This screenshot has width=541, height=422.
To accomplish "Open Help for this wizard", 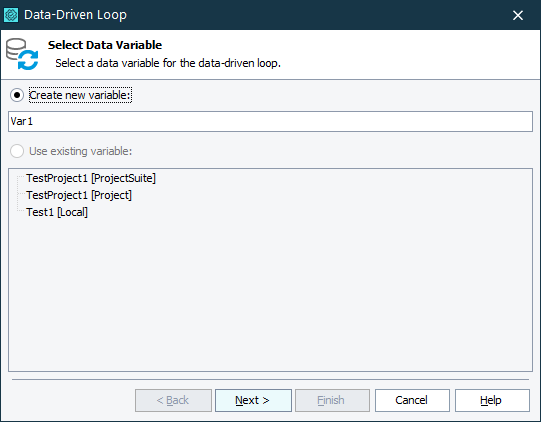I will (x=492, y=400).
